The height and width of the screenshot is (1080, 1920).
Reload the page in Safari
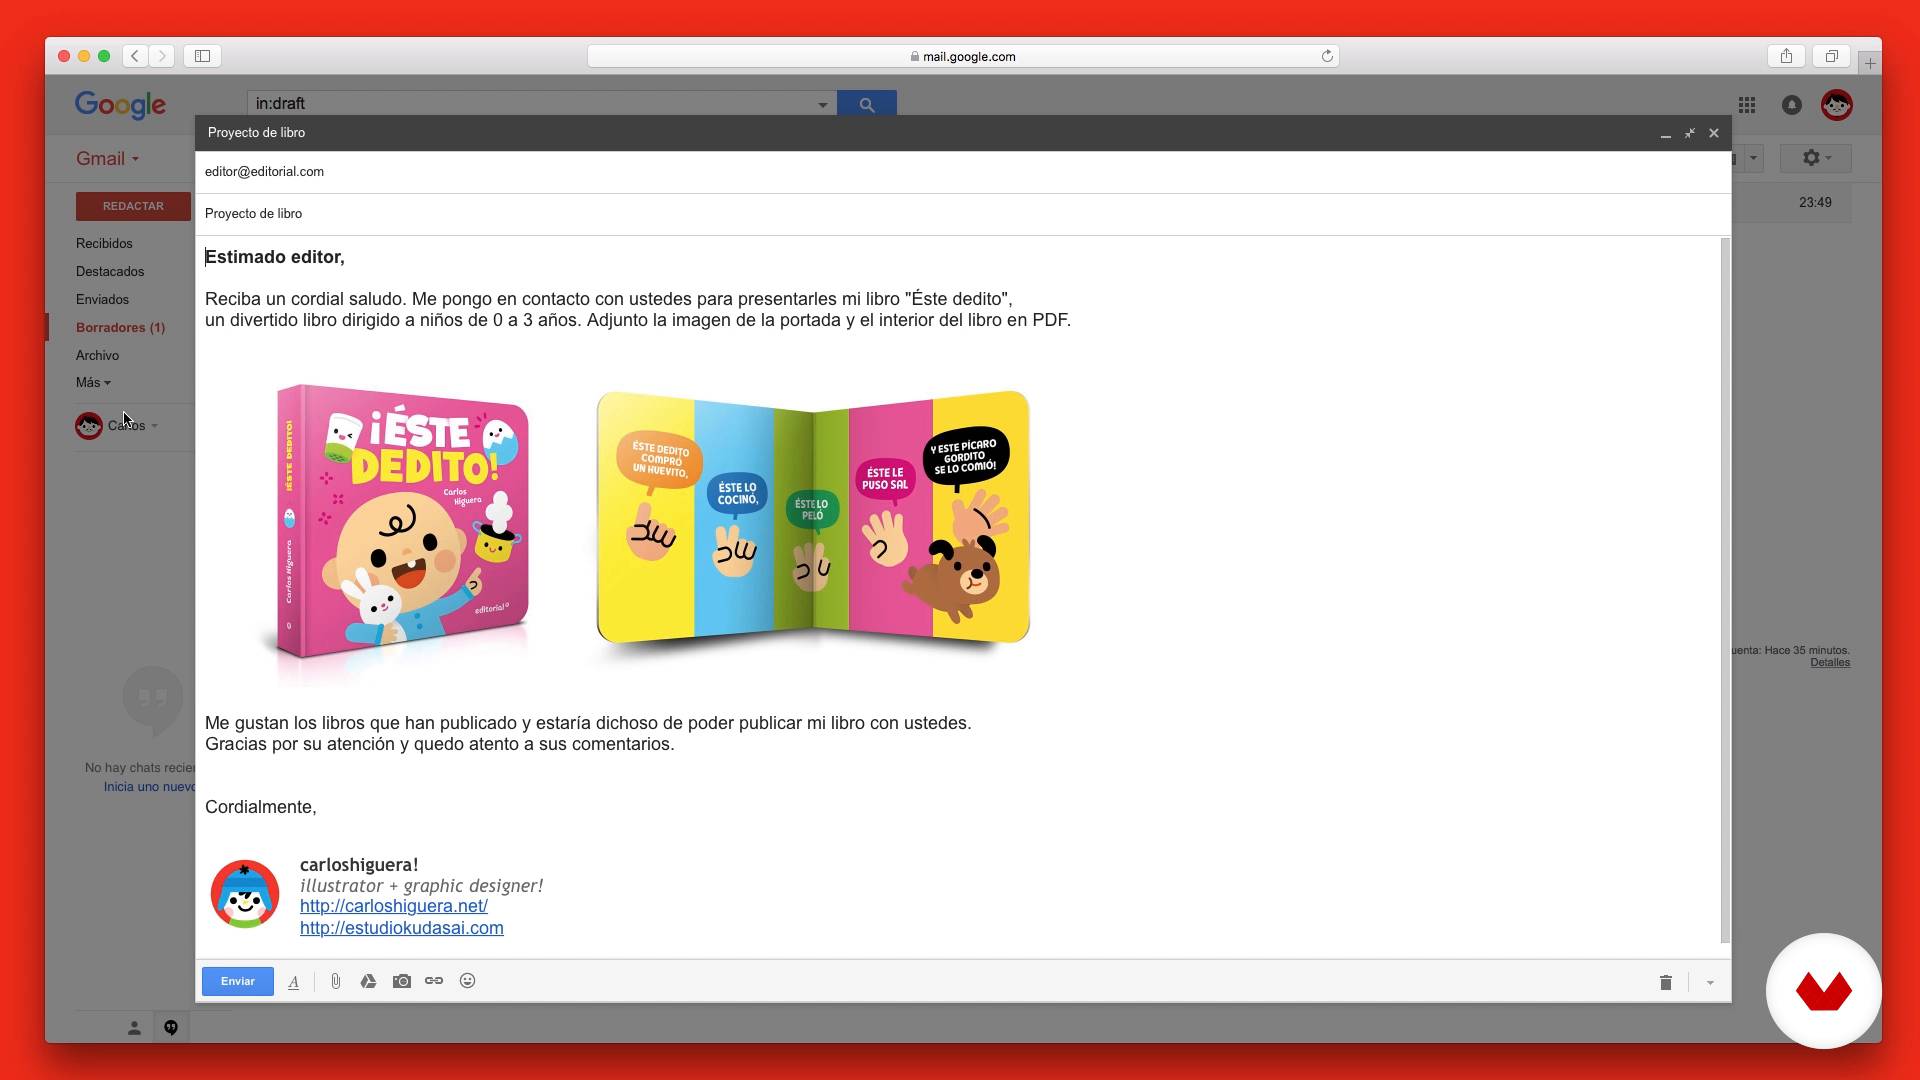tap(1327, 56)
